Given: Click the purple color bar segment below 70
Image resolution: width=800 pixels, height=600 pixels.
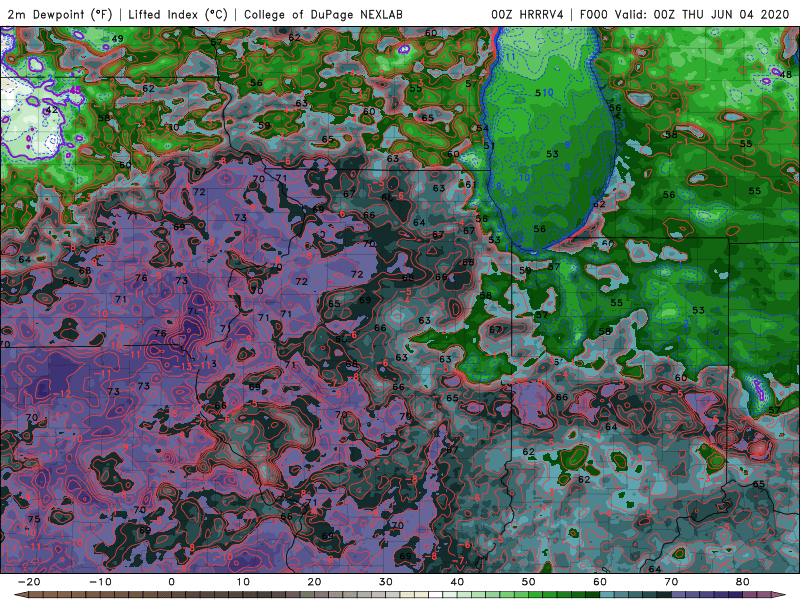Looking at the screenshot, I should point(677,595).
